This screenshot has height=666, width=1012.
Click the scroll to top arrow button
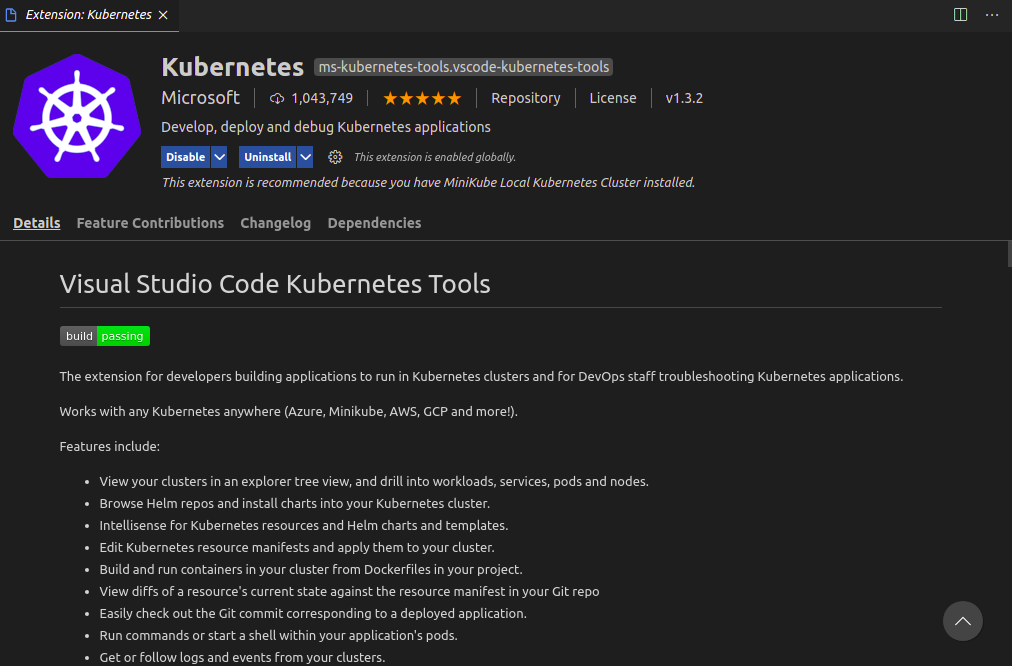coord(962,621)
